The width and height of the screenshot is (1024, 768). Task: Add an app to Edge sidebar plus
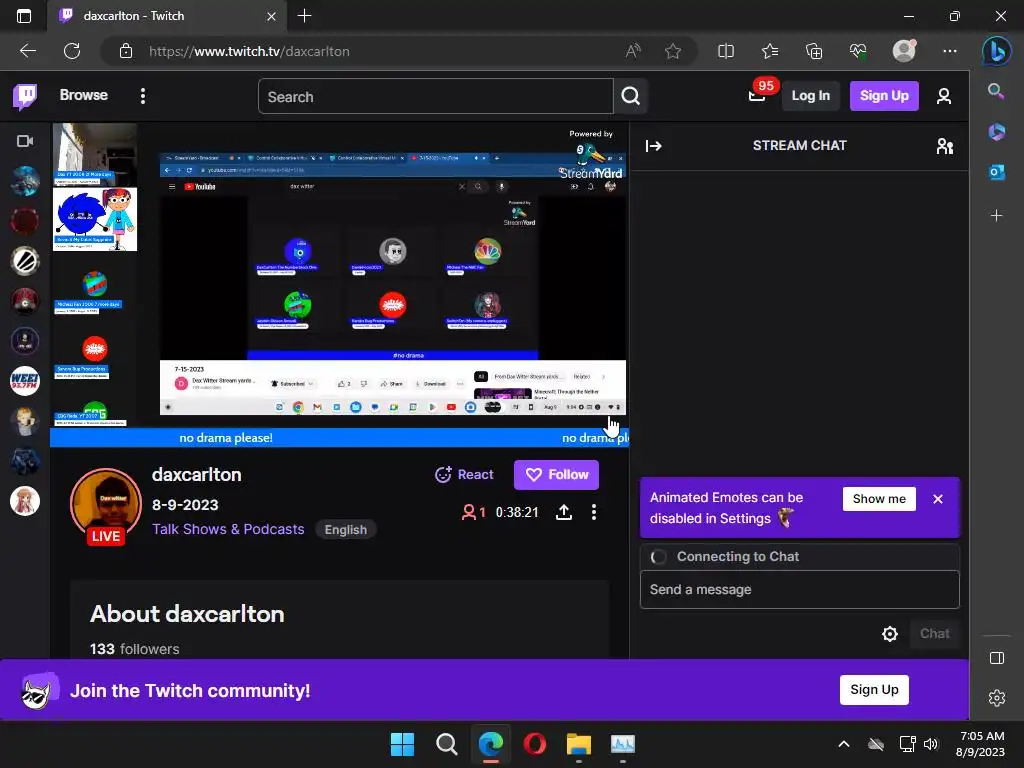coord(996,216)
